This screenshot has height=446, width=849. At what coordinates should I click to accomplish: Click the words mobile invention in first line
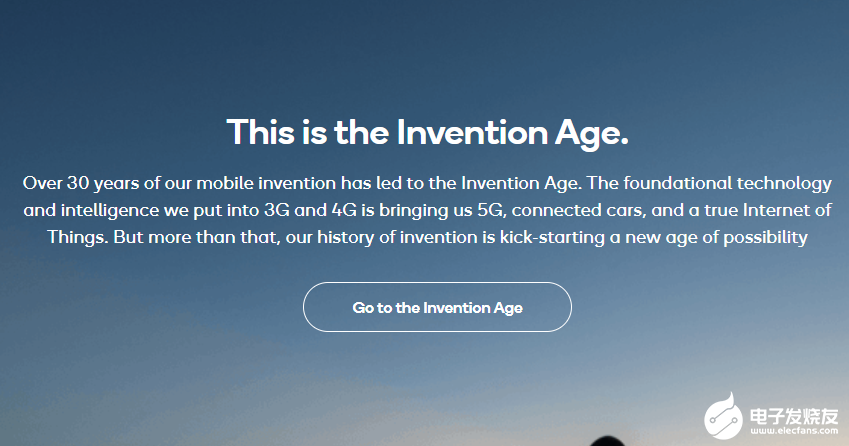(x=266, y=183)
